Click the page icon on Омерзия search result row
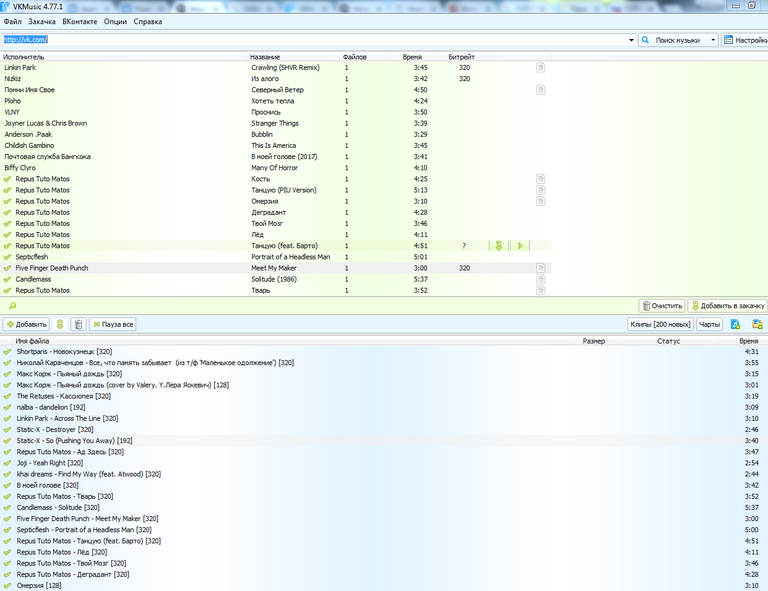768x591 pixels. 541,201
